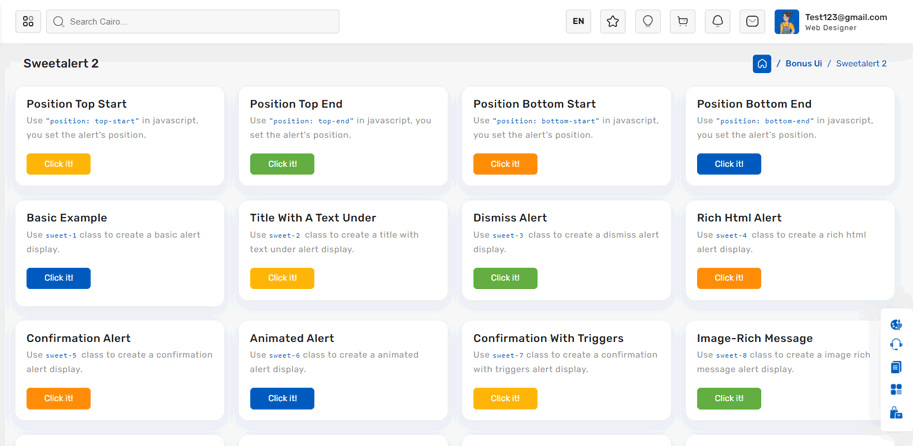This screenshot has width=913, height=446.
Task: Click the Position Top End Click it! button
Action: [x=282, y=164]
